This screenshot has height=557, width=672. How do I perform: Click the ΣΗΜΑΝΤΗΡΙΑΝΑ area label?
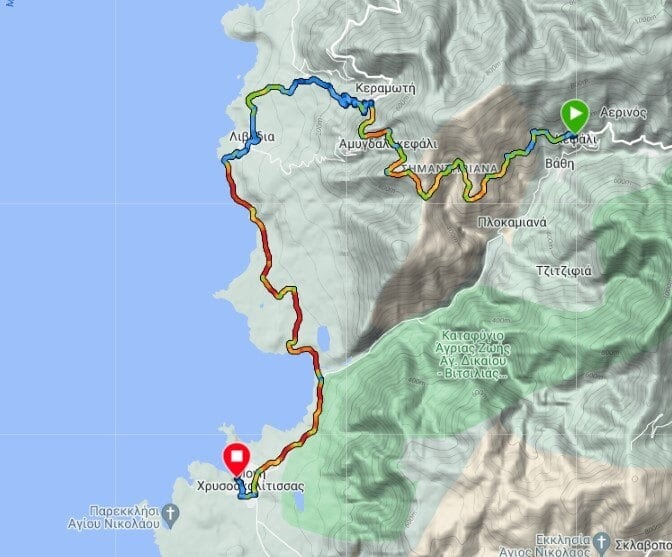click(445, 168)
